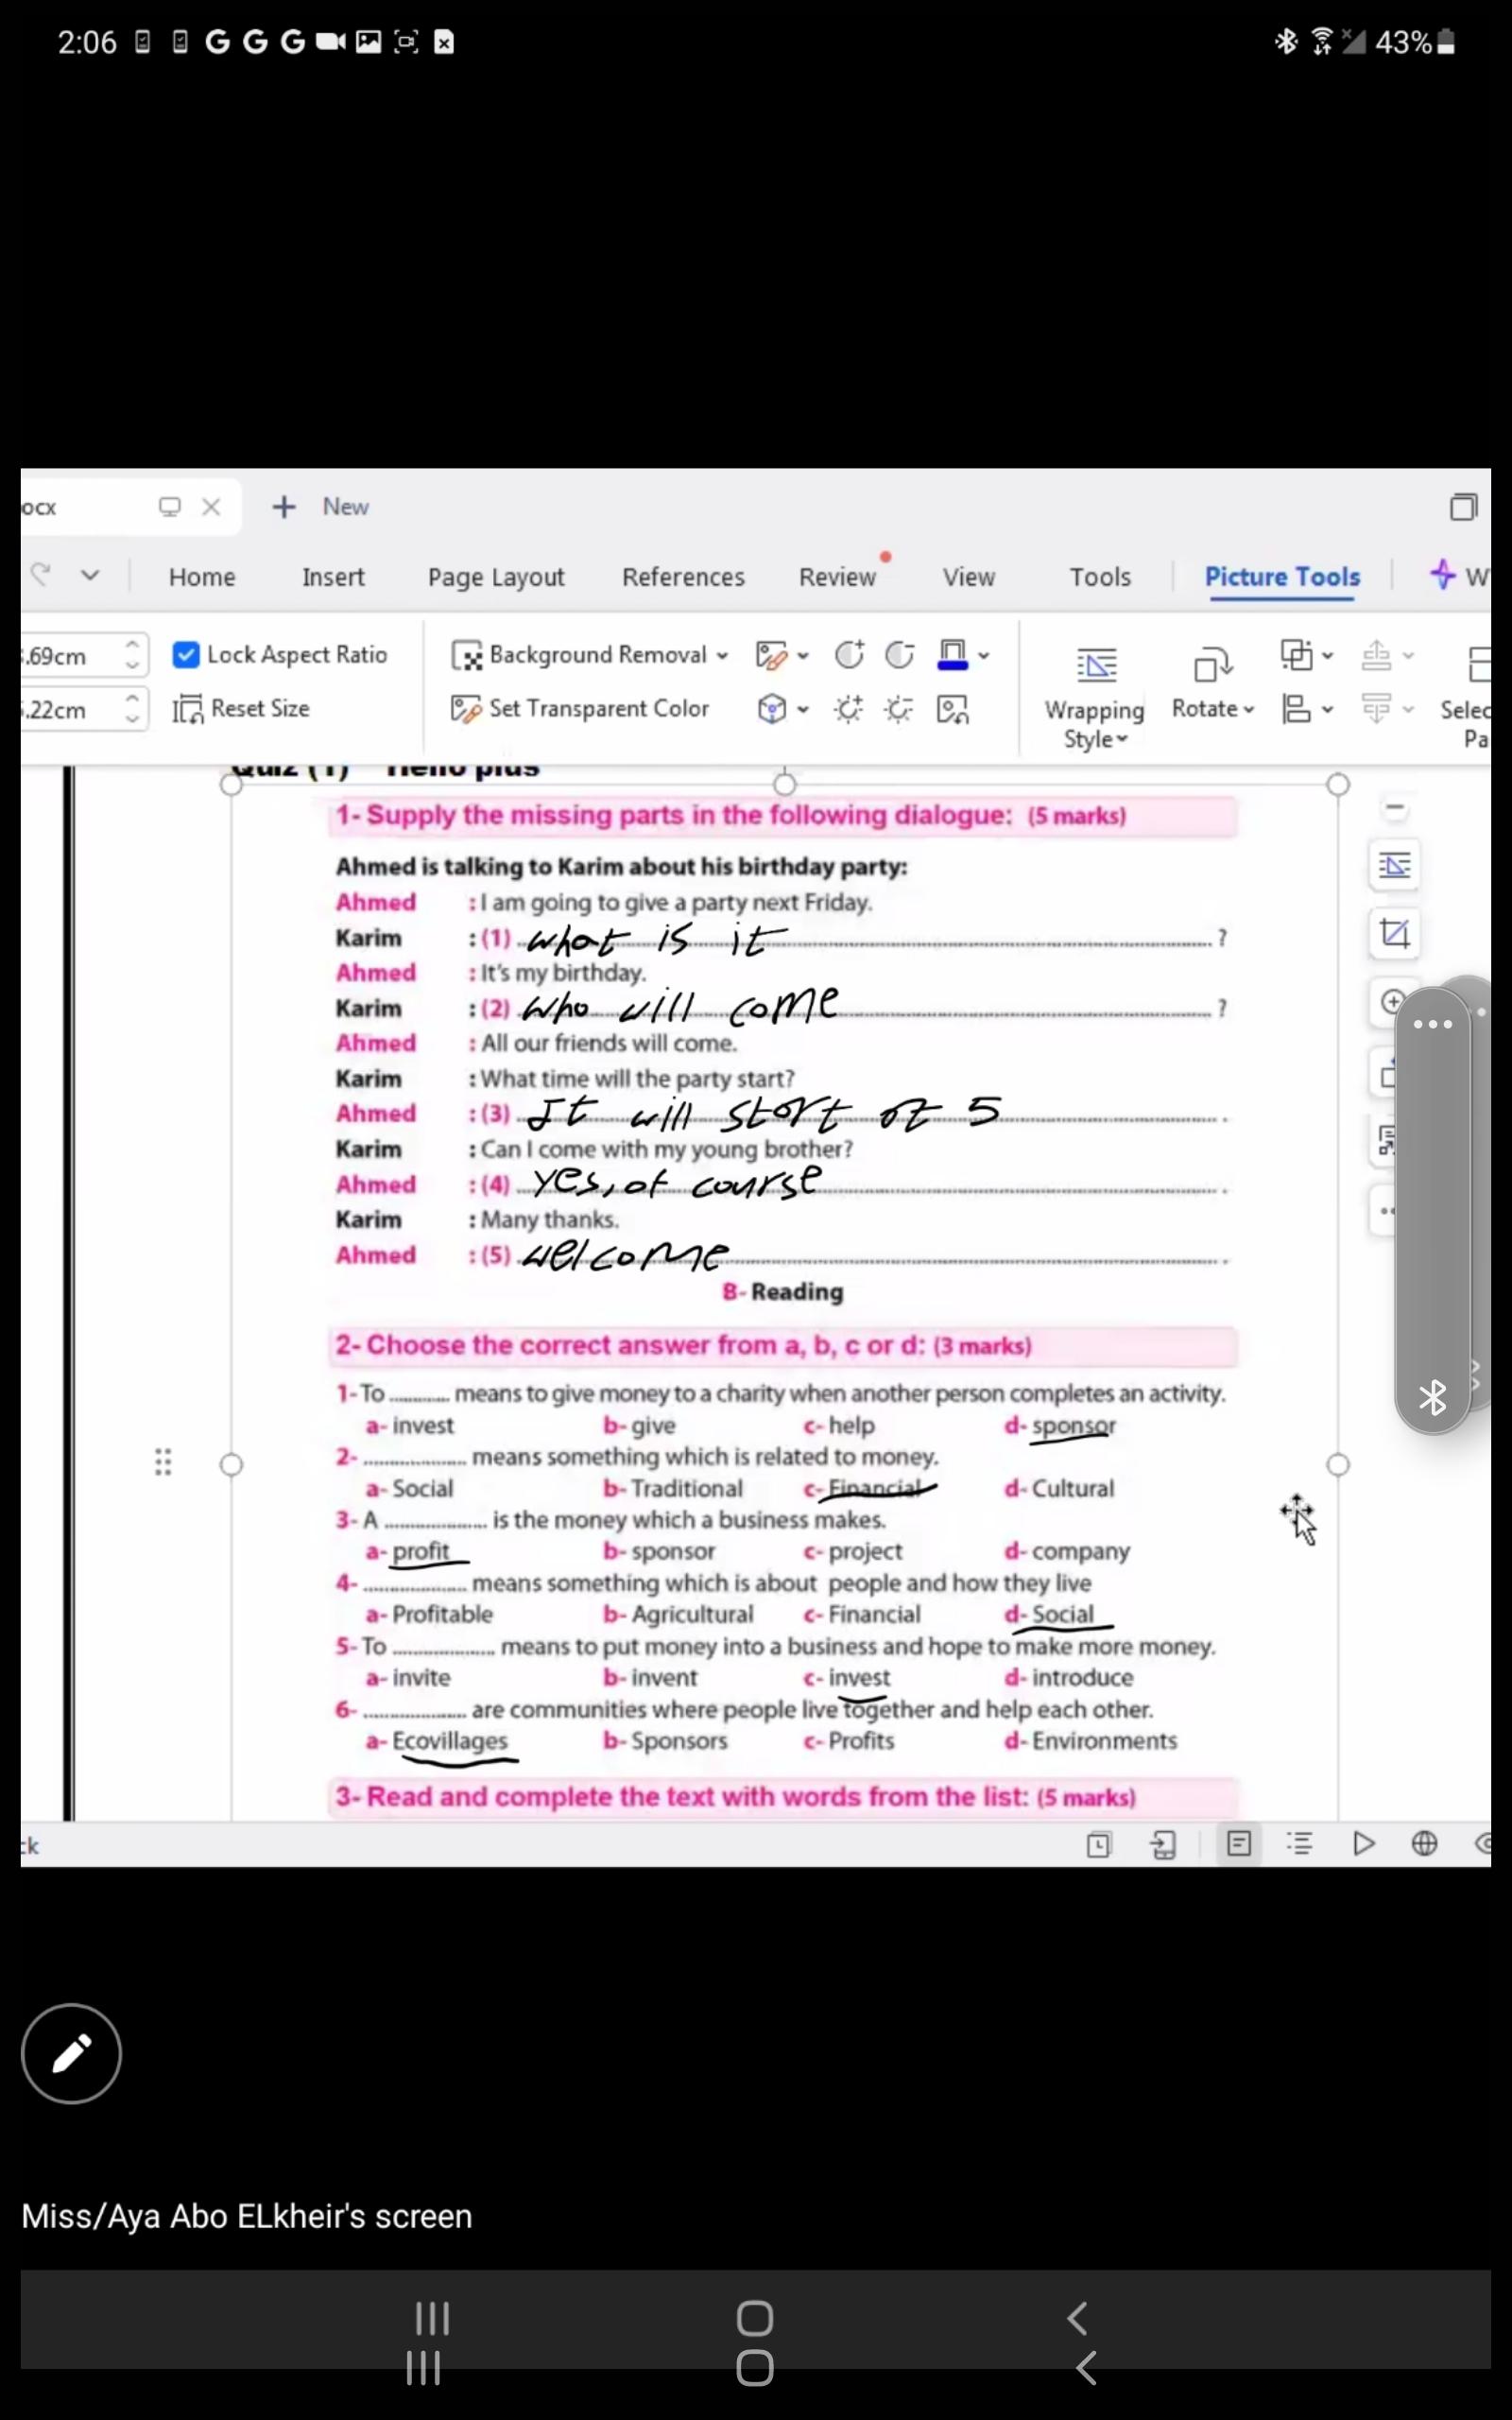The width and height of the screenshot is (1512, 2420).
Task: Open the picture border color dropdown arrow
Action: coord(984,656)
